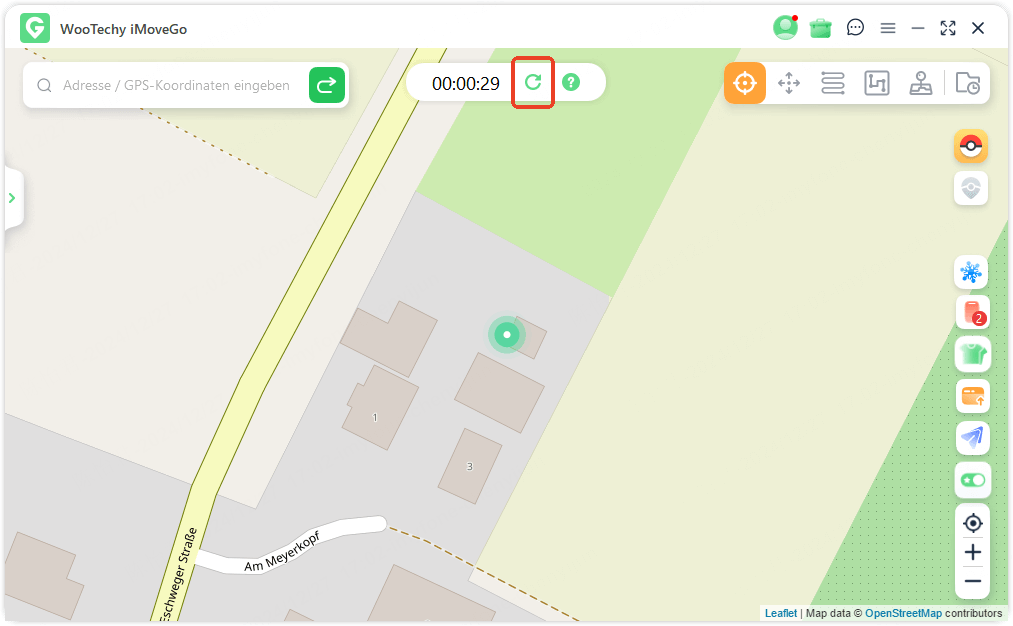Reset the cooldown timer refresh icon

(x=533, y=82)
